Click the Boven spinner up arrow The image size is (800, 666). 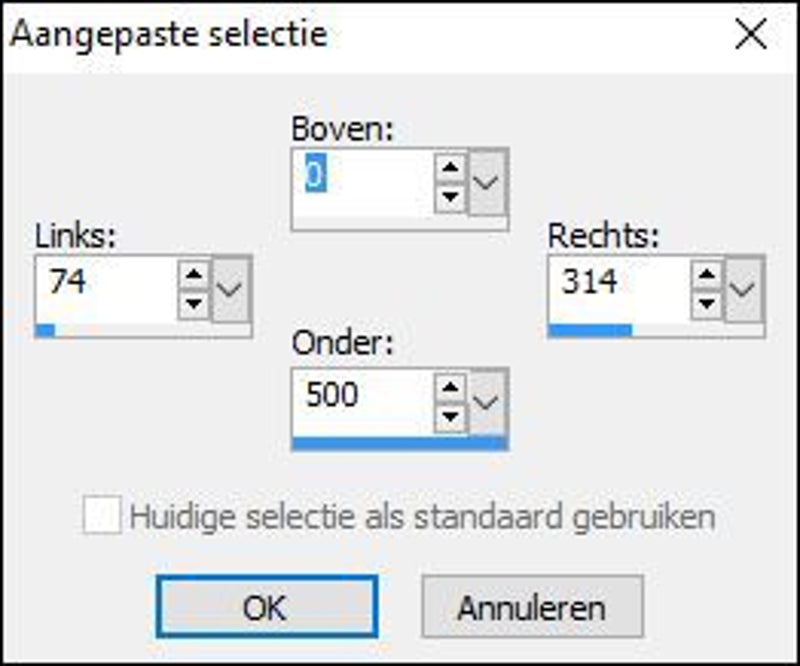click(x=451, y=167)
